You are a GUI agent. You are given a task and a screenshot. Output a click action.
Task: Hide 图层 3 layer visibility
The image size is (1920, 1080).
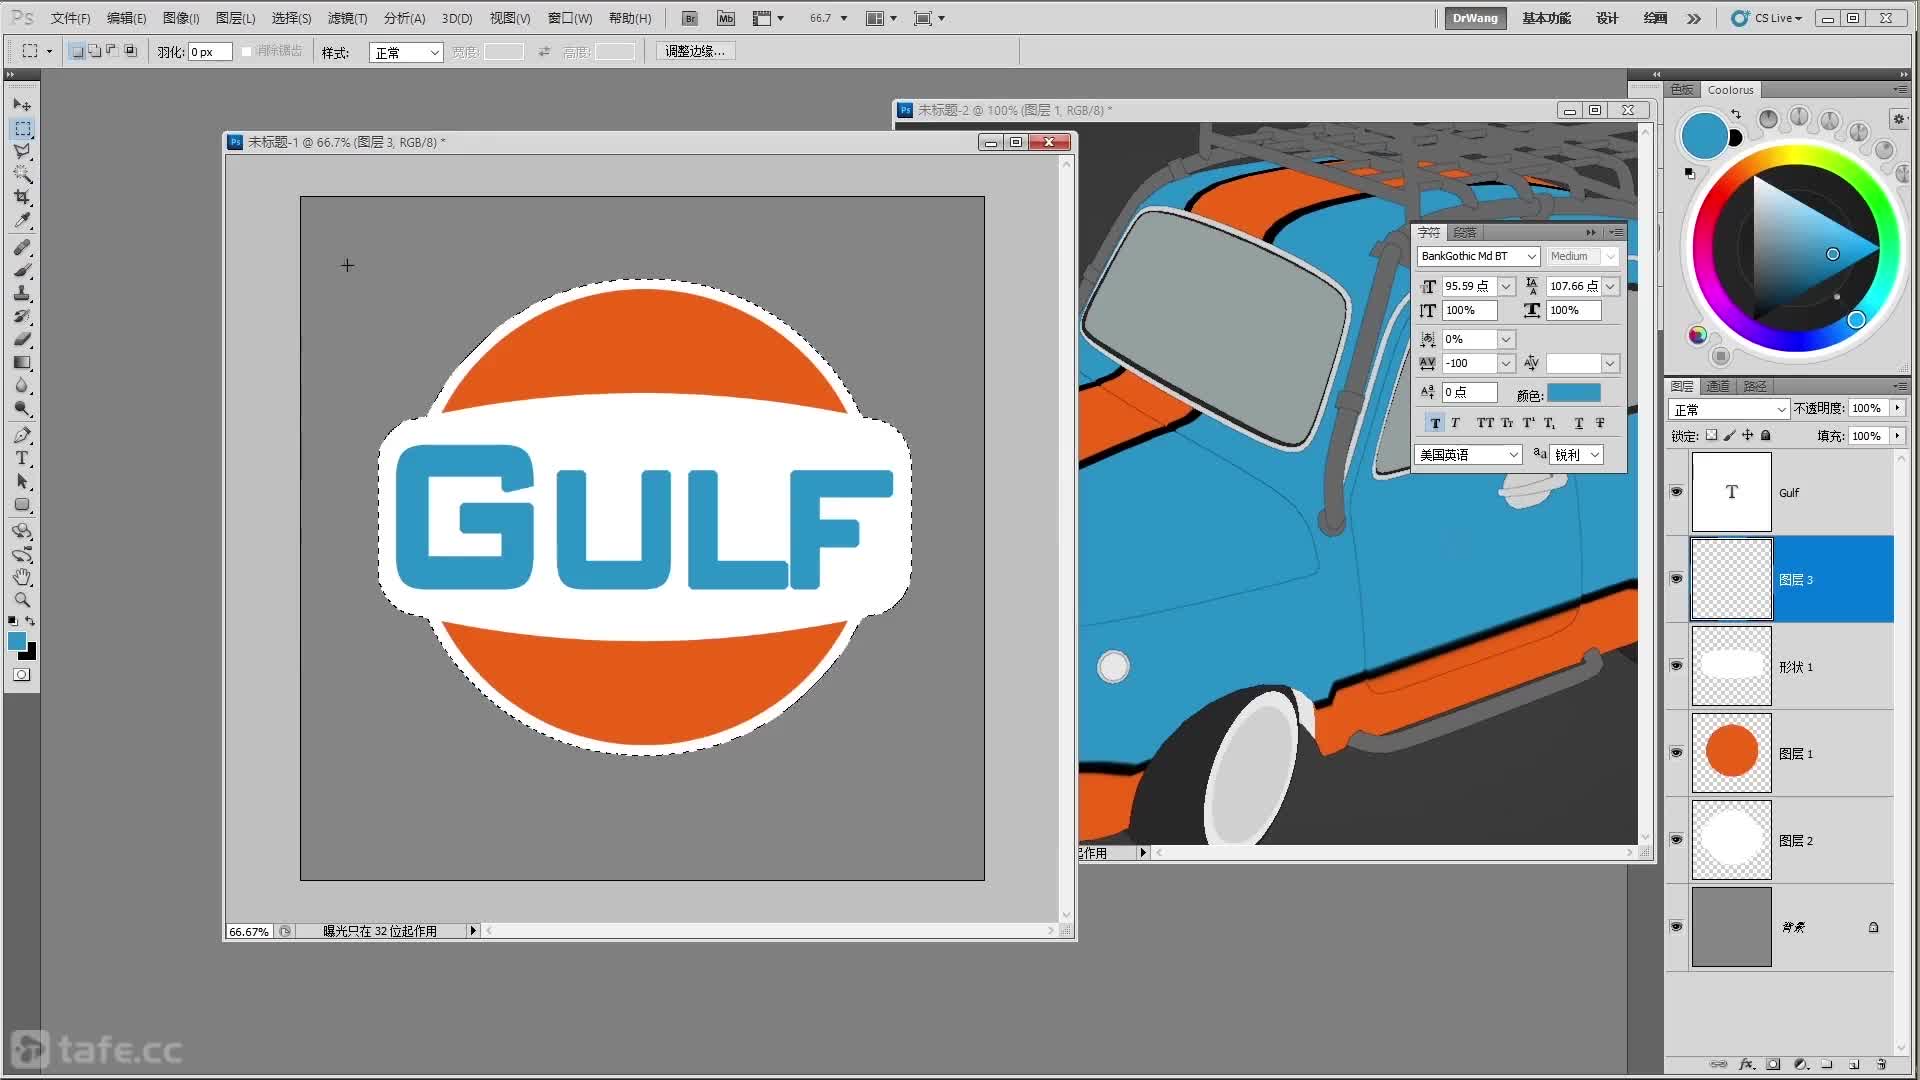tap(1677, 578)
